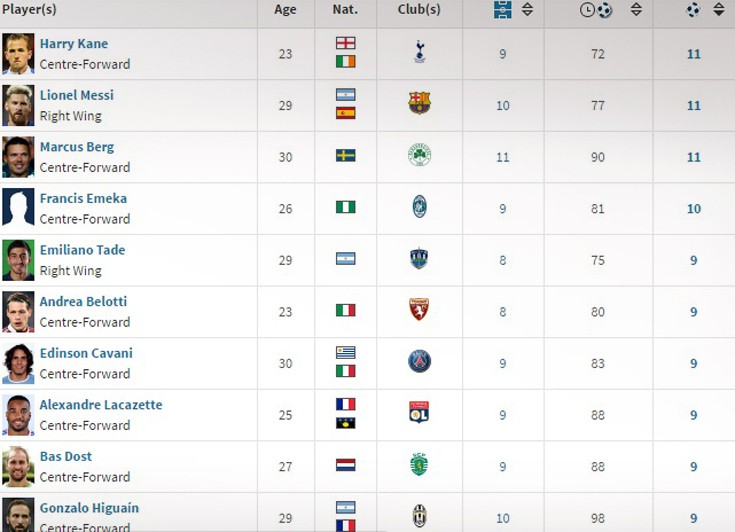Screen dimensions: 735x532
Task: Click the Juventus crest icon
Action: (x=420, y=516)
